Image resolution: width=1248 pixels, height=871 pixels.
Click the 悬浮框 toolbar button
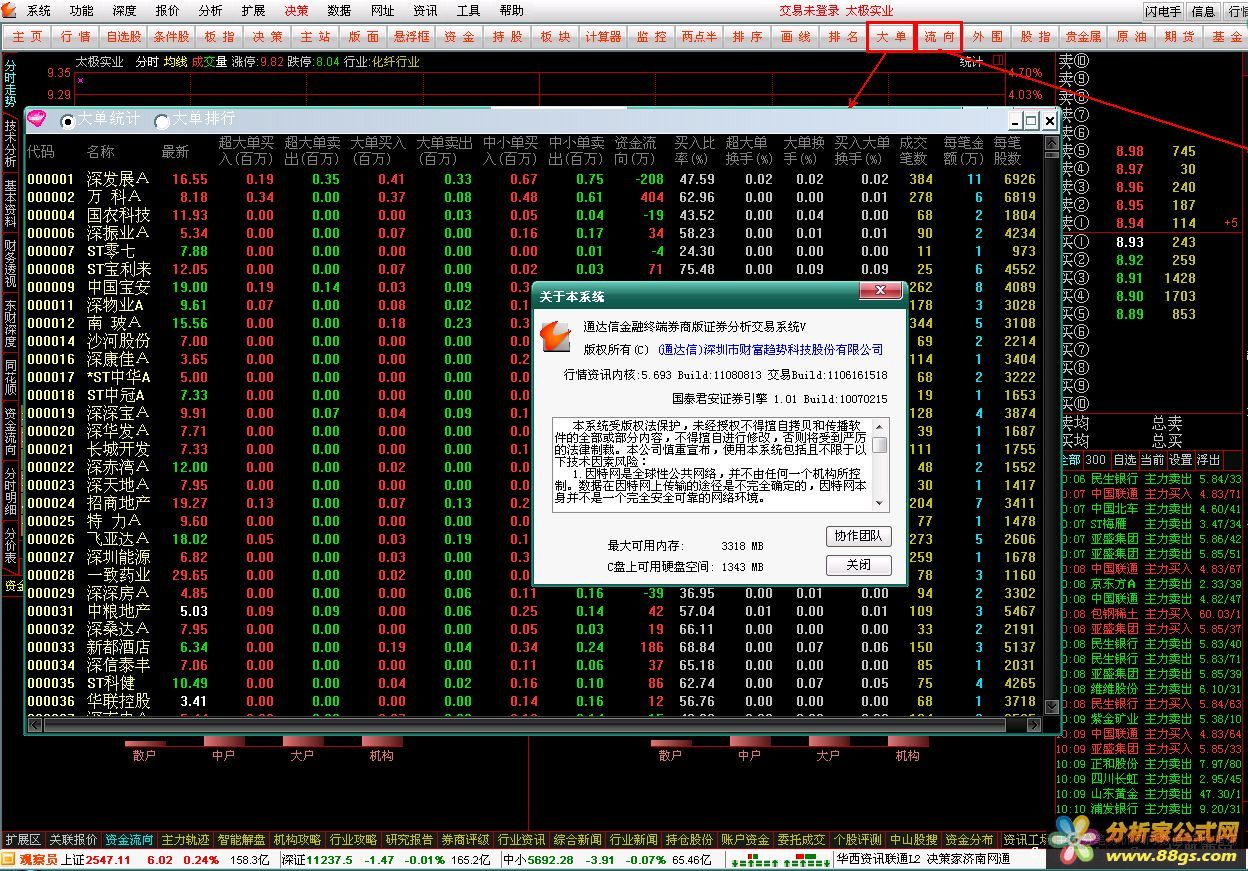click(x=411, y=36)
